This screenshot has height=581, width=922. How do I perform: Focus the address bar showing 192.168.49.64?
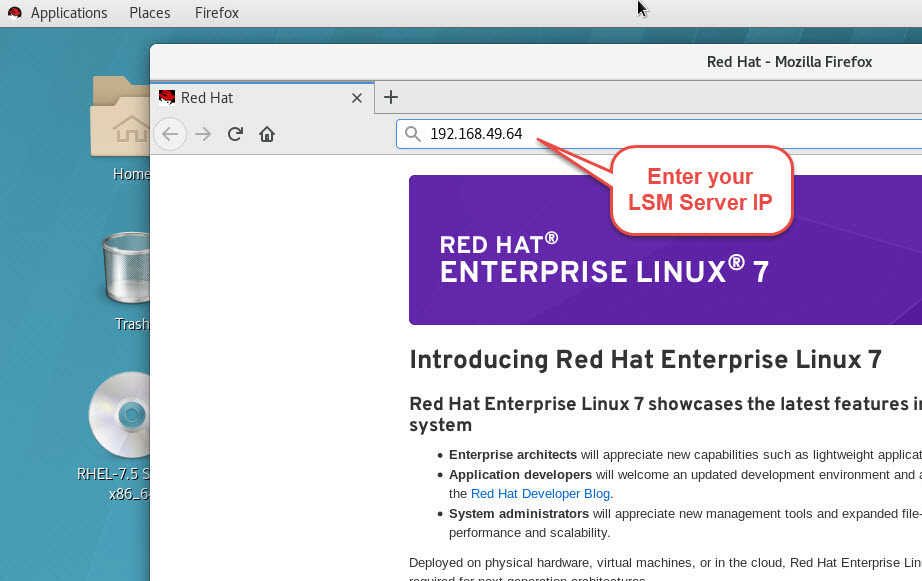[650, 134]
